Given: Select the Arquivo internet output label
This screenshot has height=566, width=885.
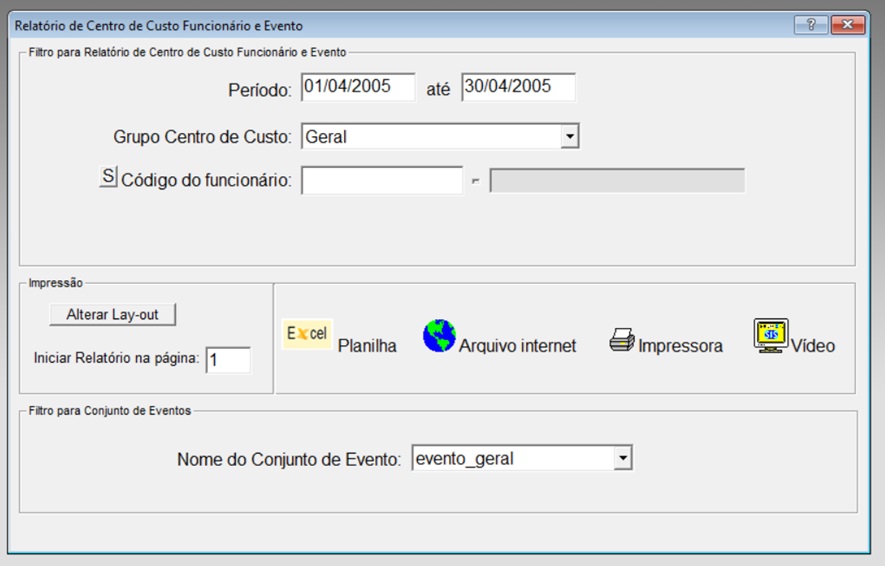Looking at the screenshot, I should coord(517,345).
